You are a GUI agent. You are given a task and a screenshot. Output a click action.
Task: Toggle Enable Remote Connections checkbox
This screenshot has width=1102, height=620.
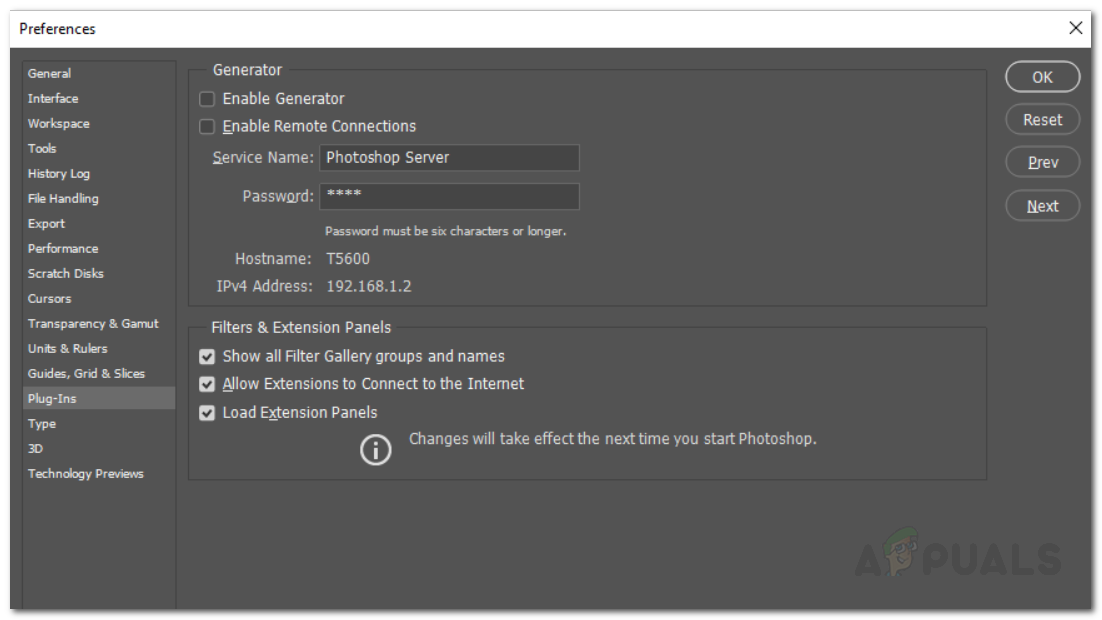point(207,127)
